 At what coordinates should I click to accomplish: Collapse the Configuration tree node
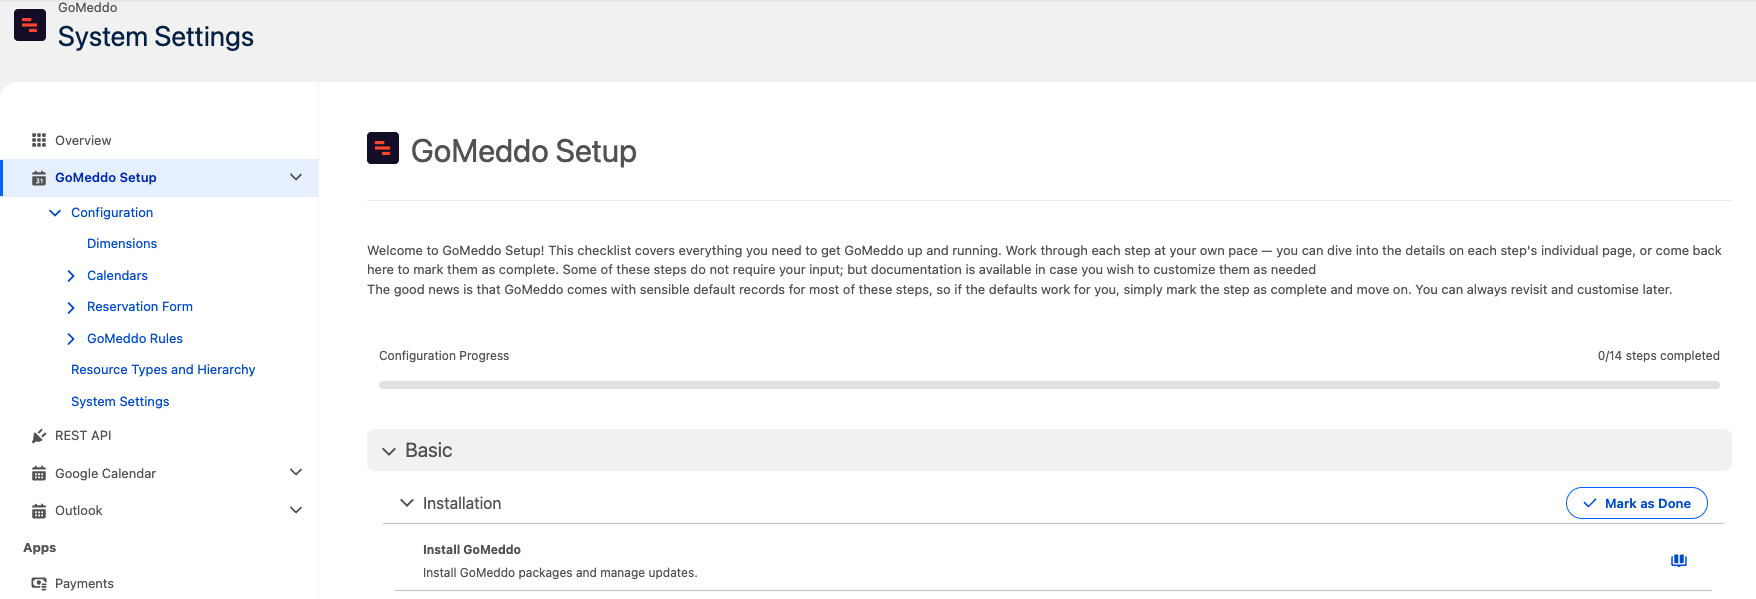(x=55, y=213)
